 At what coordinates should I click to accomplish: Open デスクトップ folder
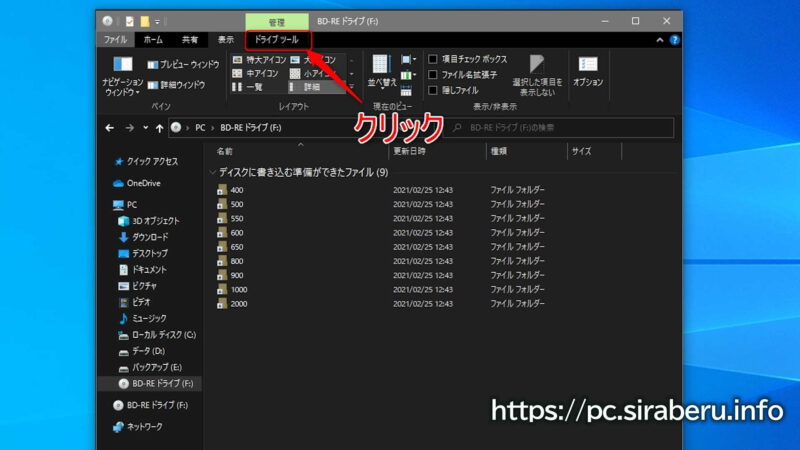click(143, 254)
